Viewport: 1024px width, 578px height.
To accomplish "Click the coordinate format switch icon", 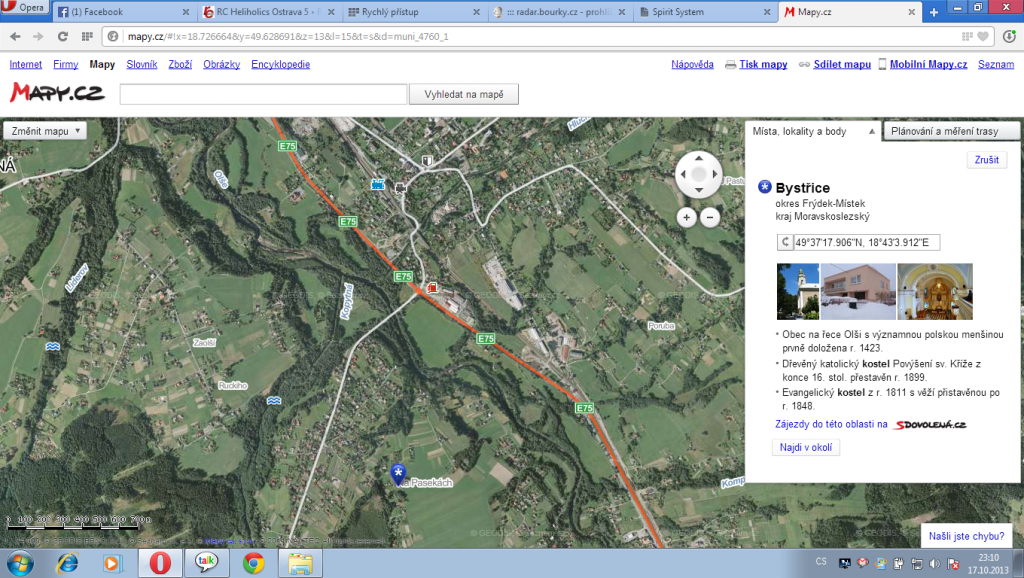I will pos(786,243).
